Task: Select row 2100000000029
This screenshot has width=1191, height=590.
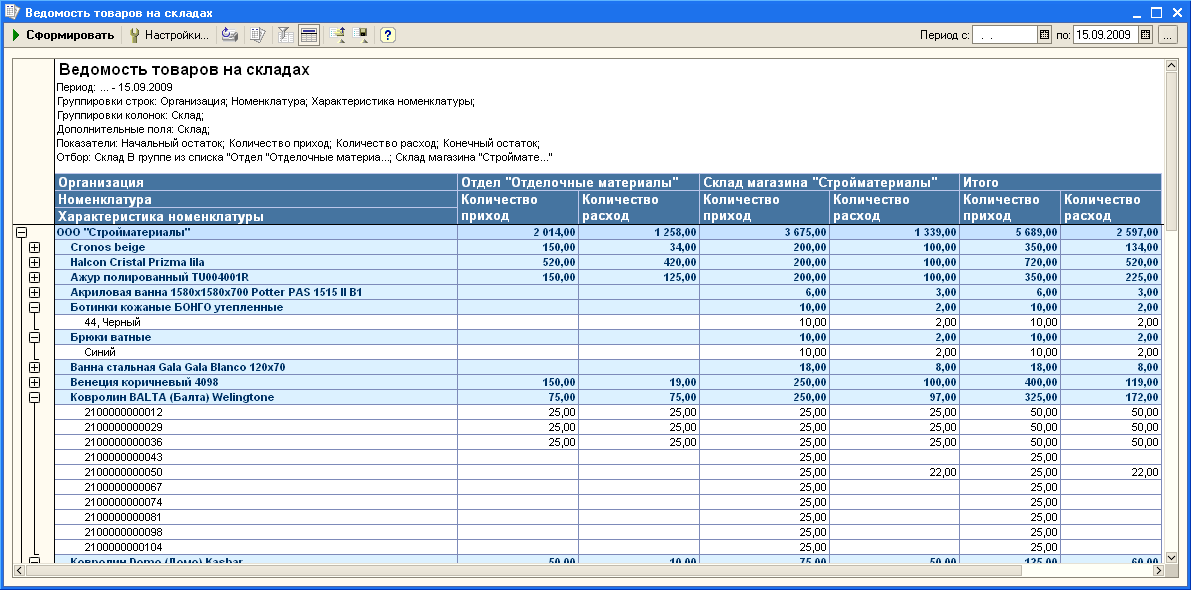Action: pos(608,428)
